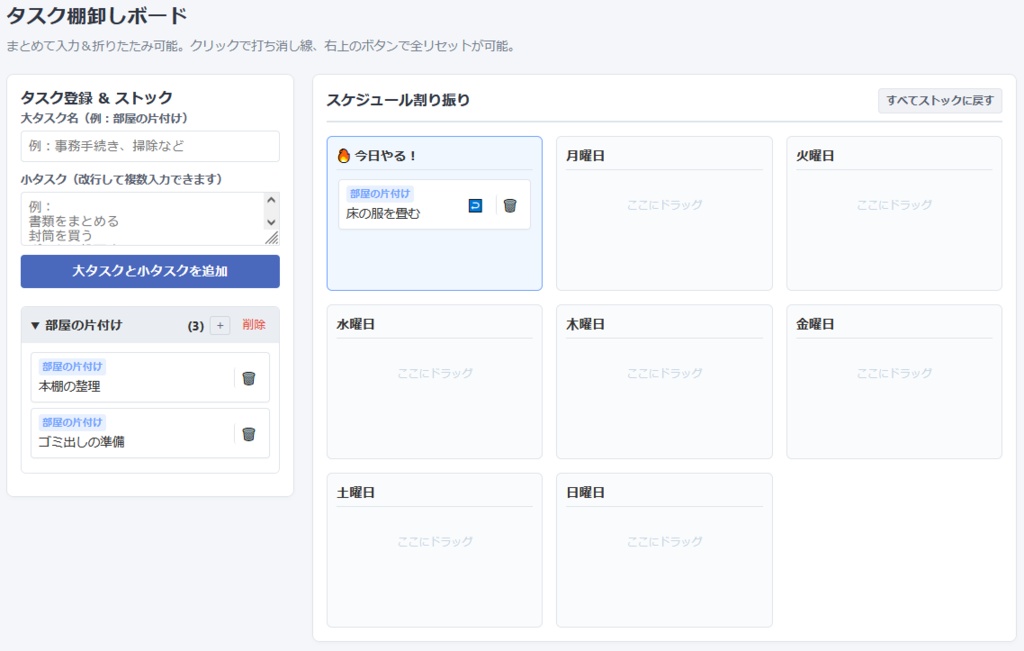Click the (3) count in 部屋の片付け header

click(196, 326)
